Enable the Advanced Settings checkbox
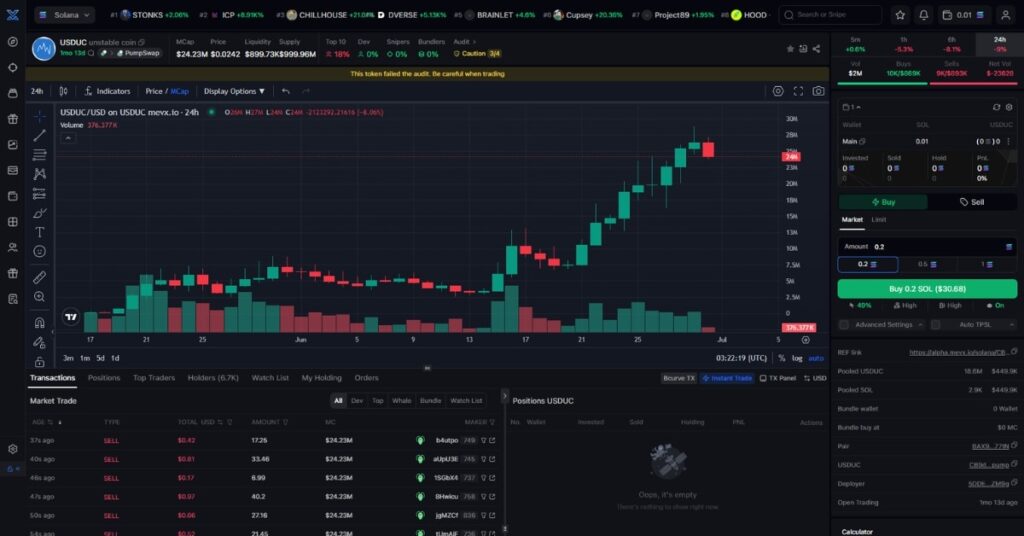This screenshot has width=1024, height=536. [x=844, y=324]
